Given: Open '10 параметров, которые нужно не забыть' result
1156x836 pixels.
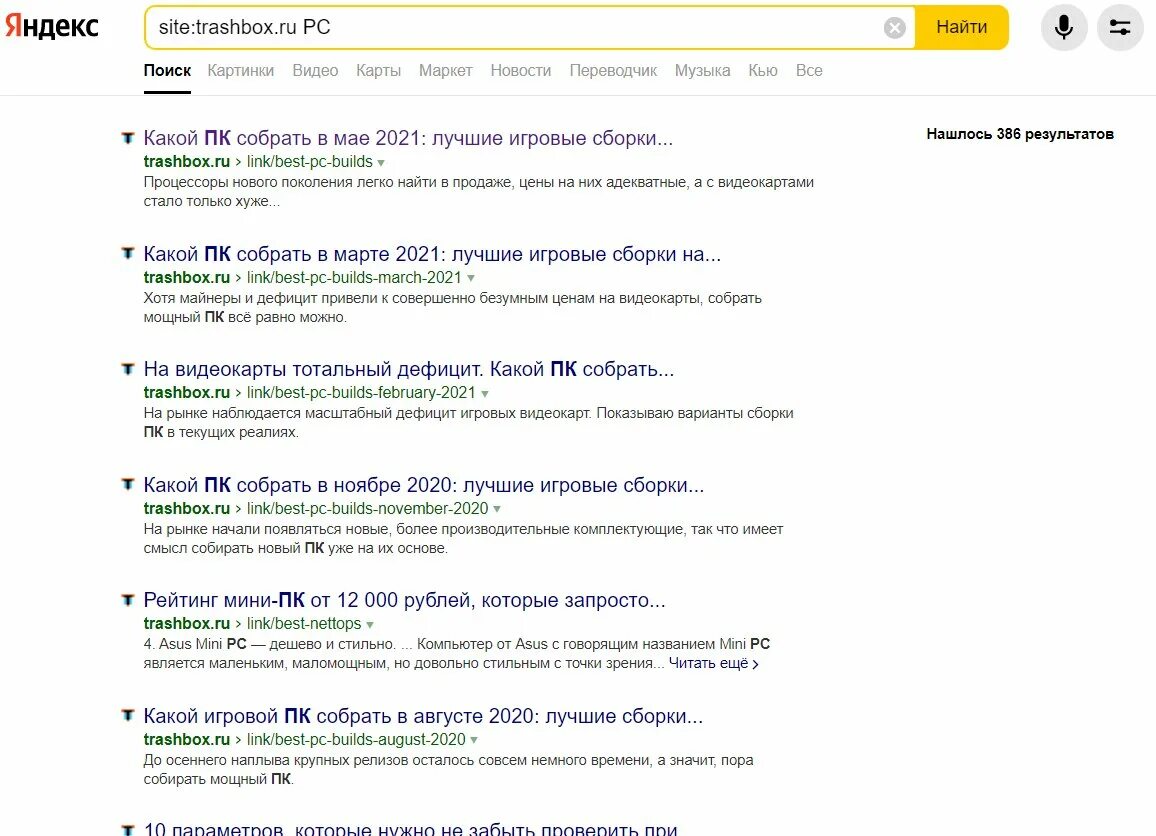Looking at the screenshot, I should (x=410, y=829).
